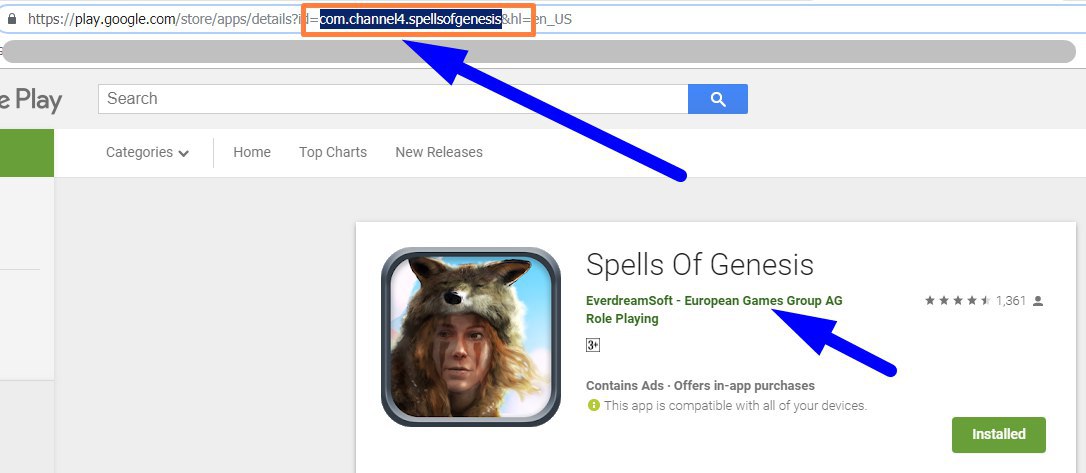1086x473 pixels.
Task: Open New Releases tab
Action: (x=439, y=152)
